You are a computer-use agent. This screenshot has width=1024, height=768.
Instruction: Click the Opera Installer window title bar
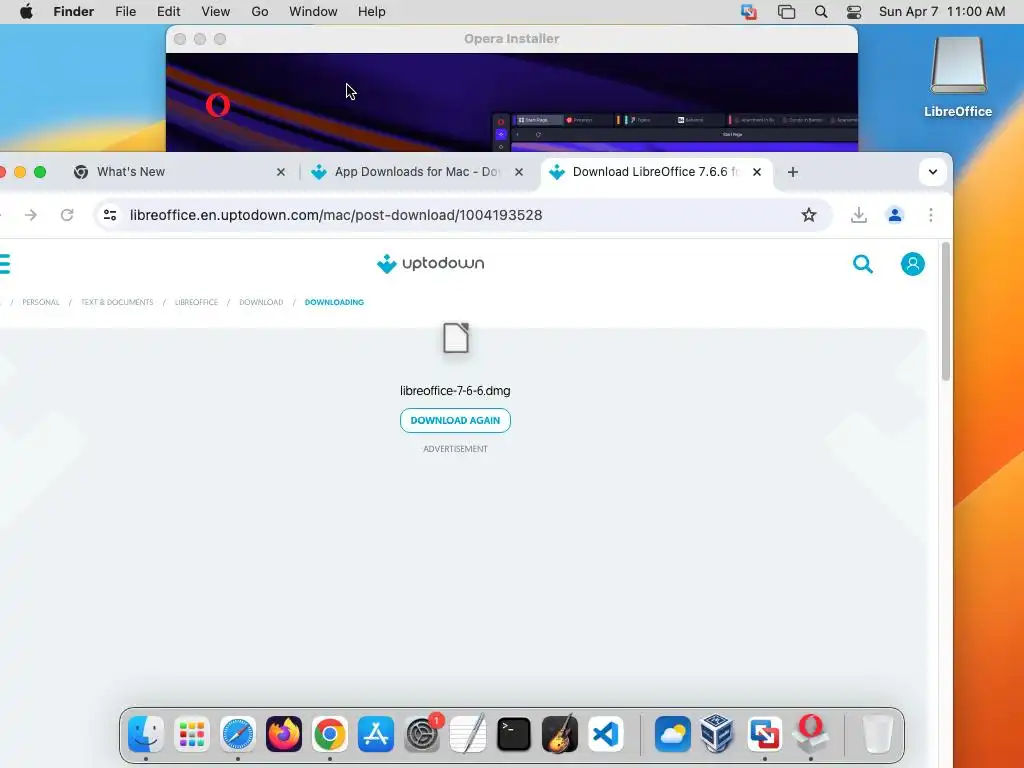pyautogui.click(x=511, y=39)
